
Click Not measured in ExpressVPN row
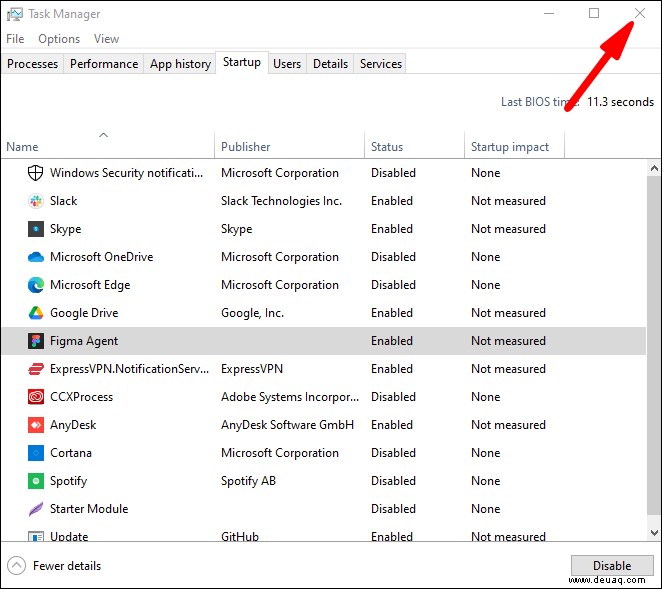(x=508, y=369)
